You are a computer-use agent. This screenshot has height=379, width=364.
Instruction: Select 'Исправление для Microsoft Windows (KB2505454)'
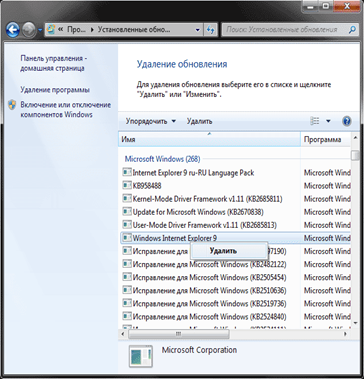209,277
